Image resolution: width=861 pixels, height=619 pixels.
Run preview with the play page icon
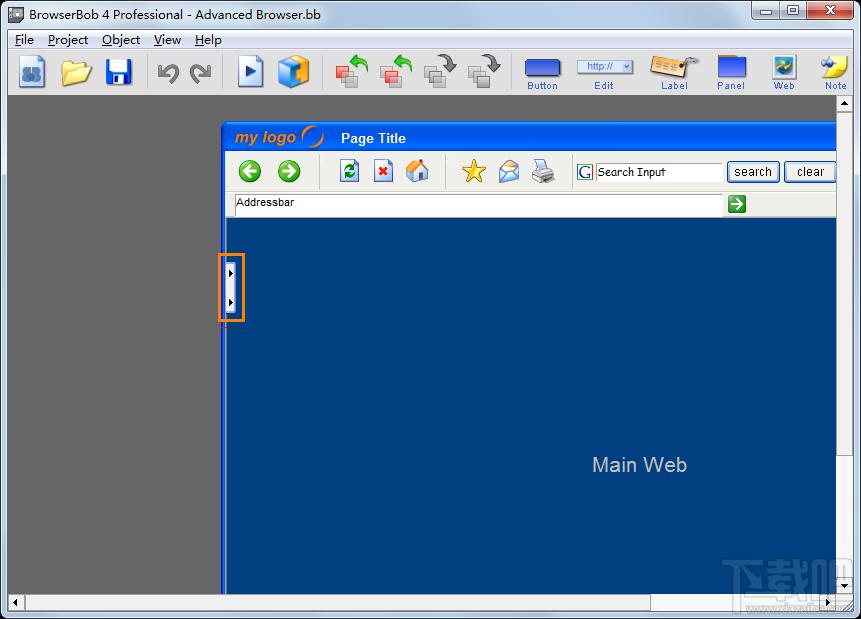click(250, 71)
